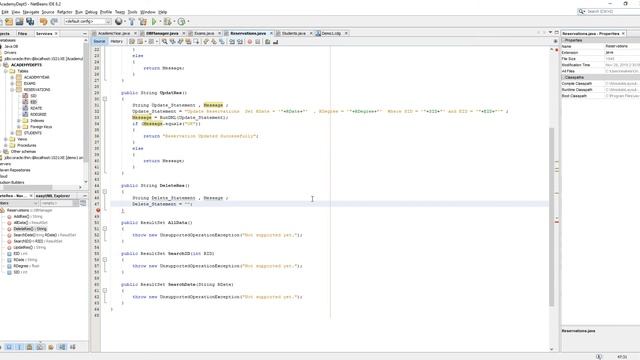This screenshot has height=360, width=640.
Task: Click the red error marker at line 48
Action: point(98,210)
